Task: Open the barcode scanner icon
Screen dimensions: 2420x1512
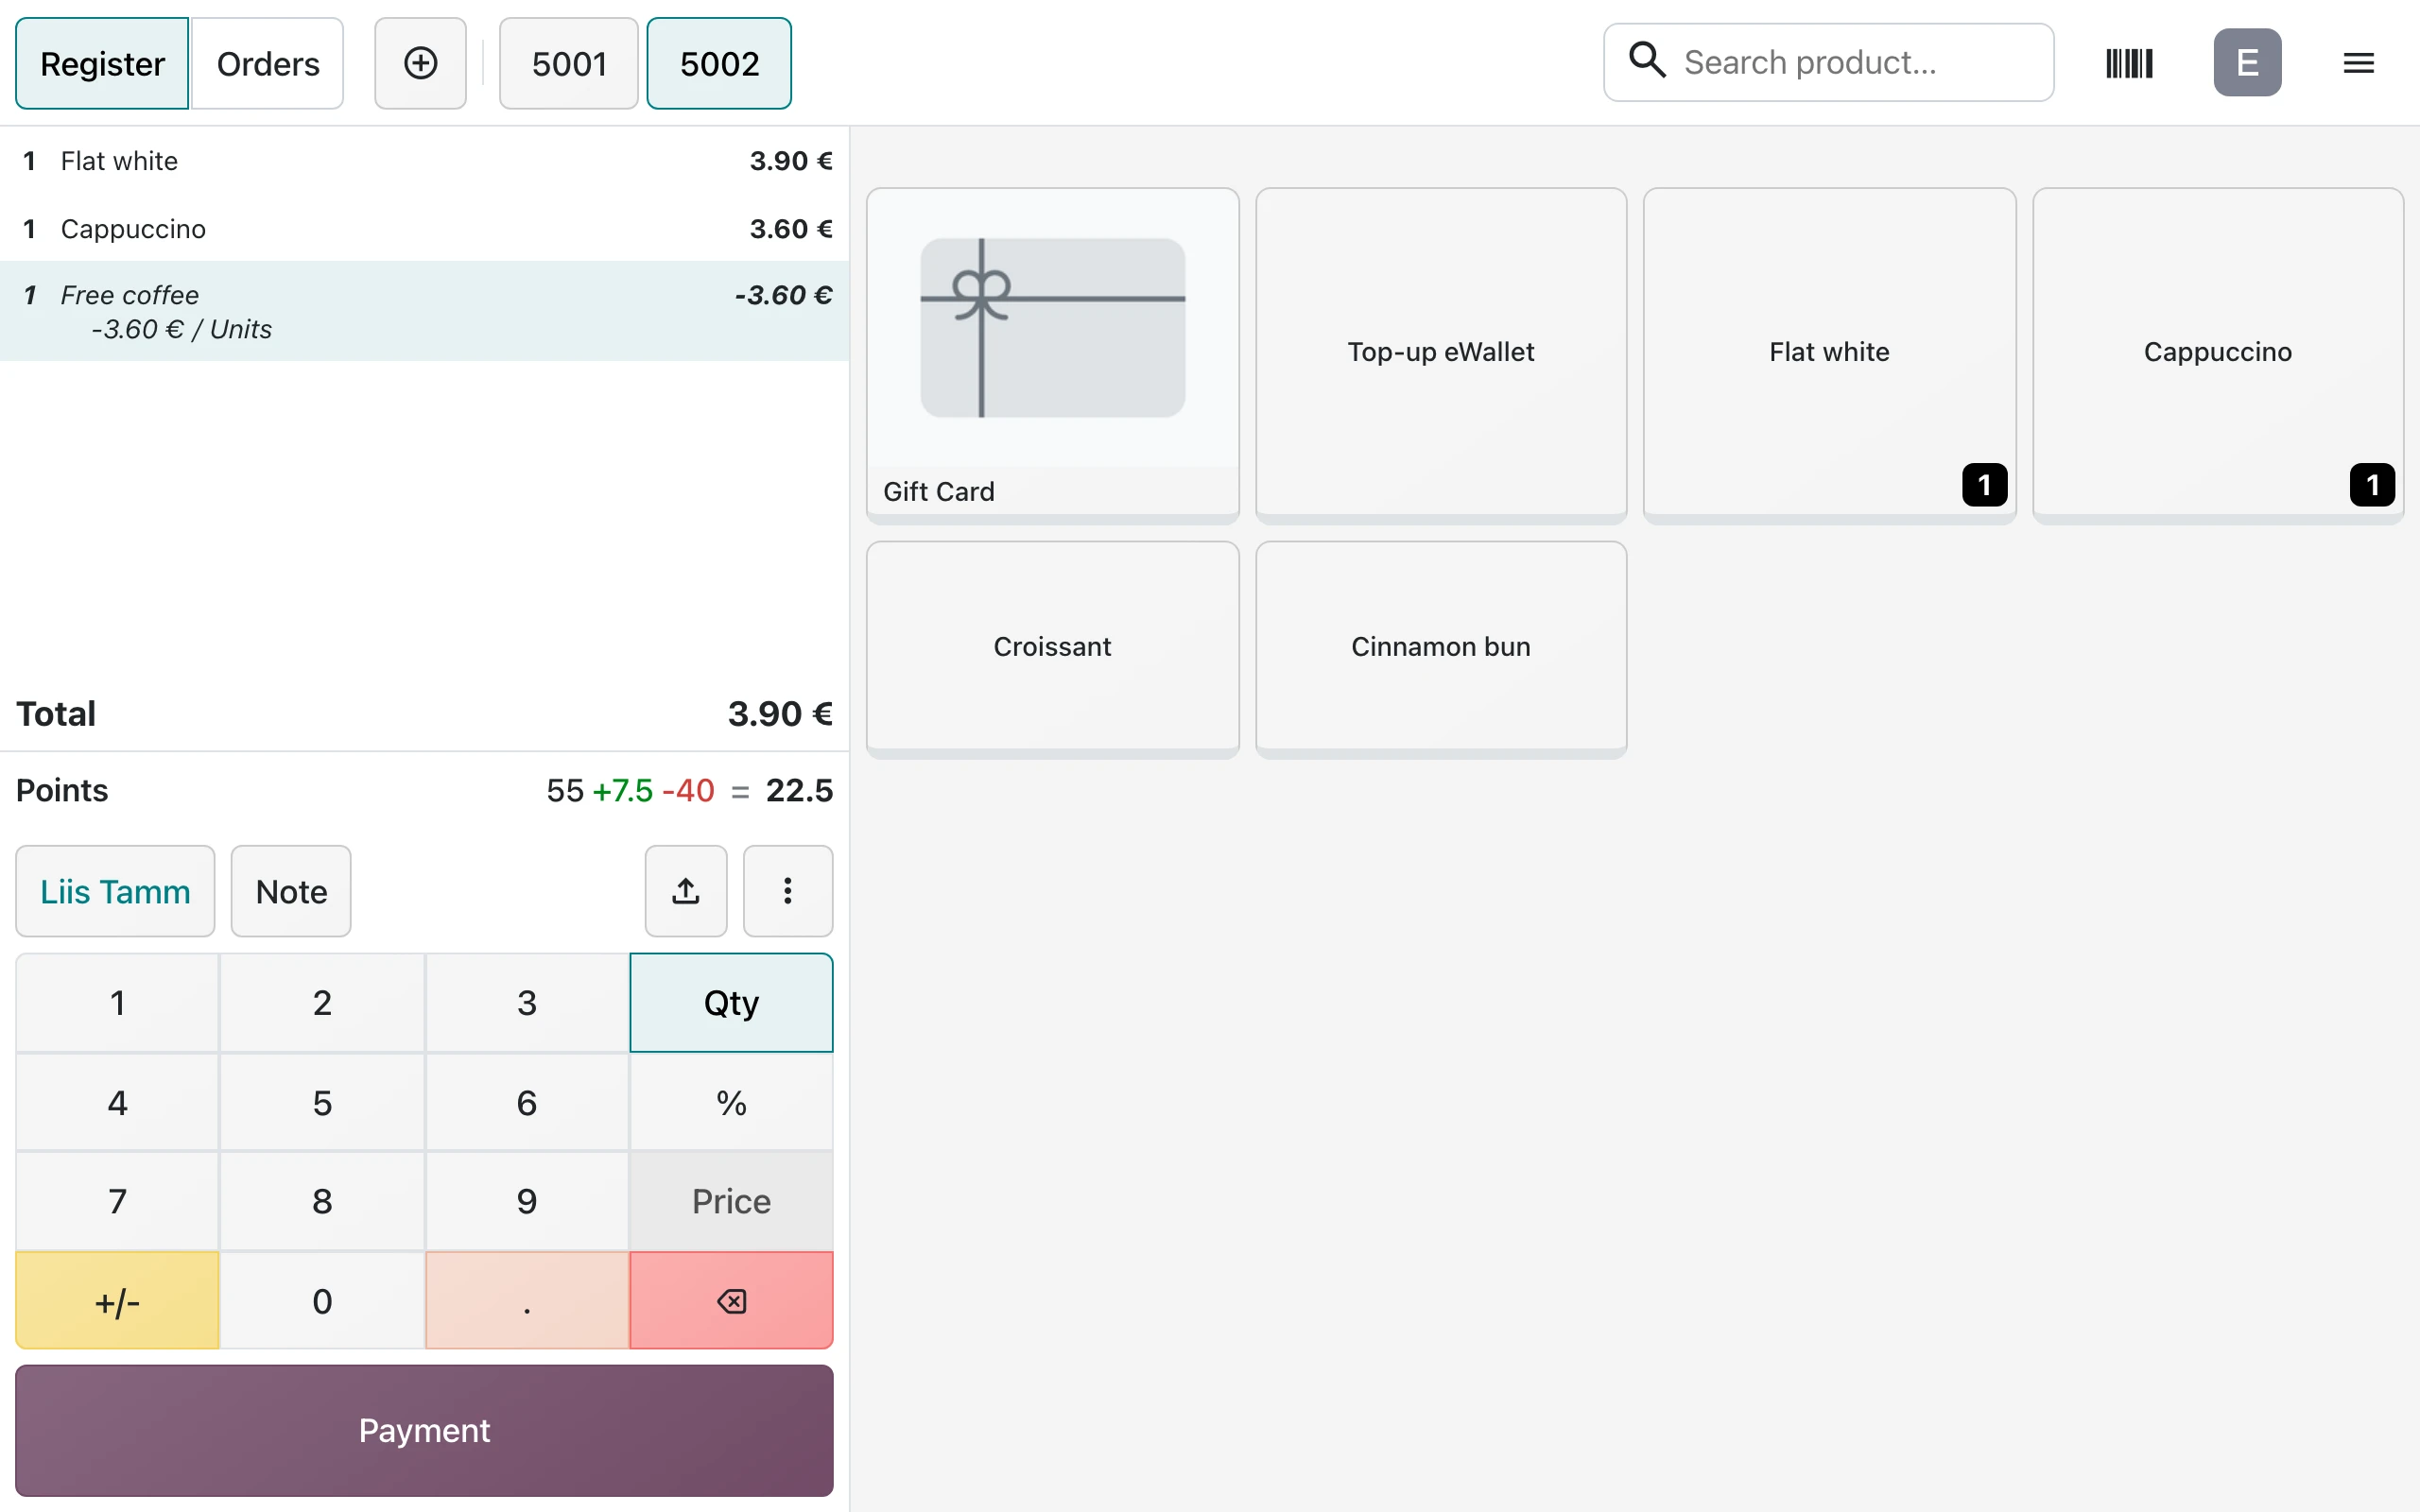Action: pyautogui.click(x=2129, y=63)
